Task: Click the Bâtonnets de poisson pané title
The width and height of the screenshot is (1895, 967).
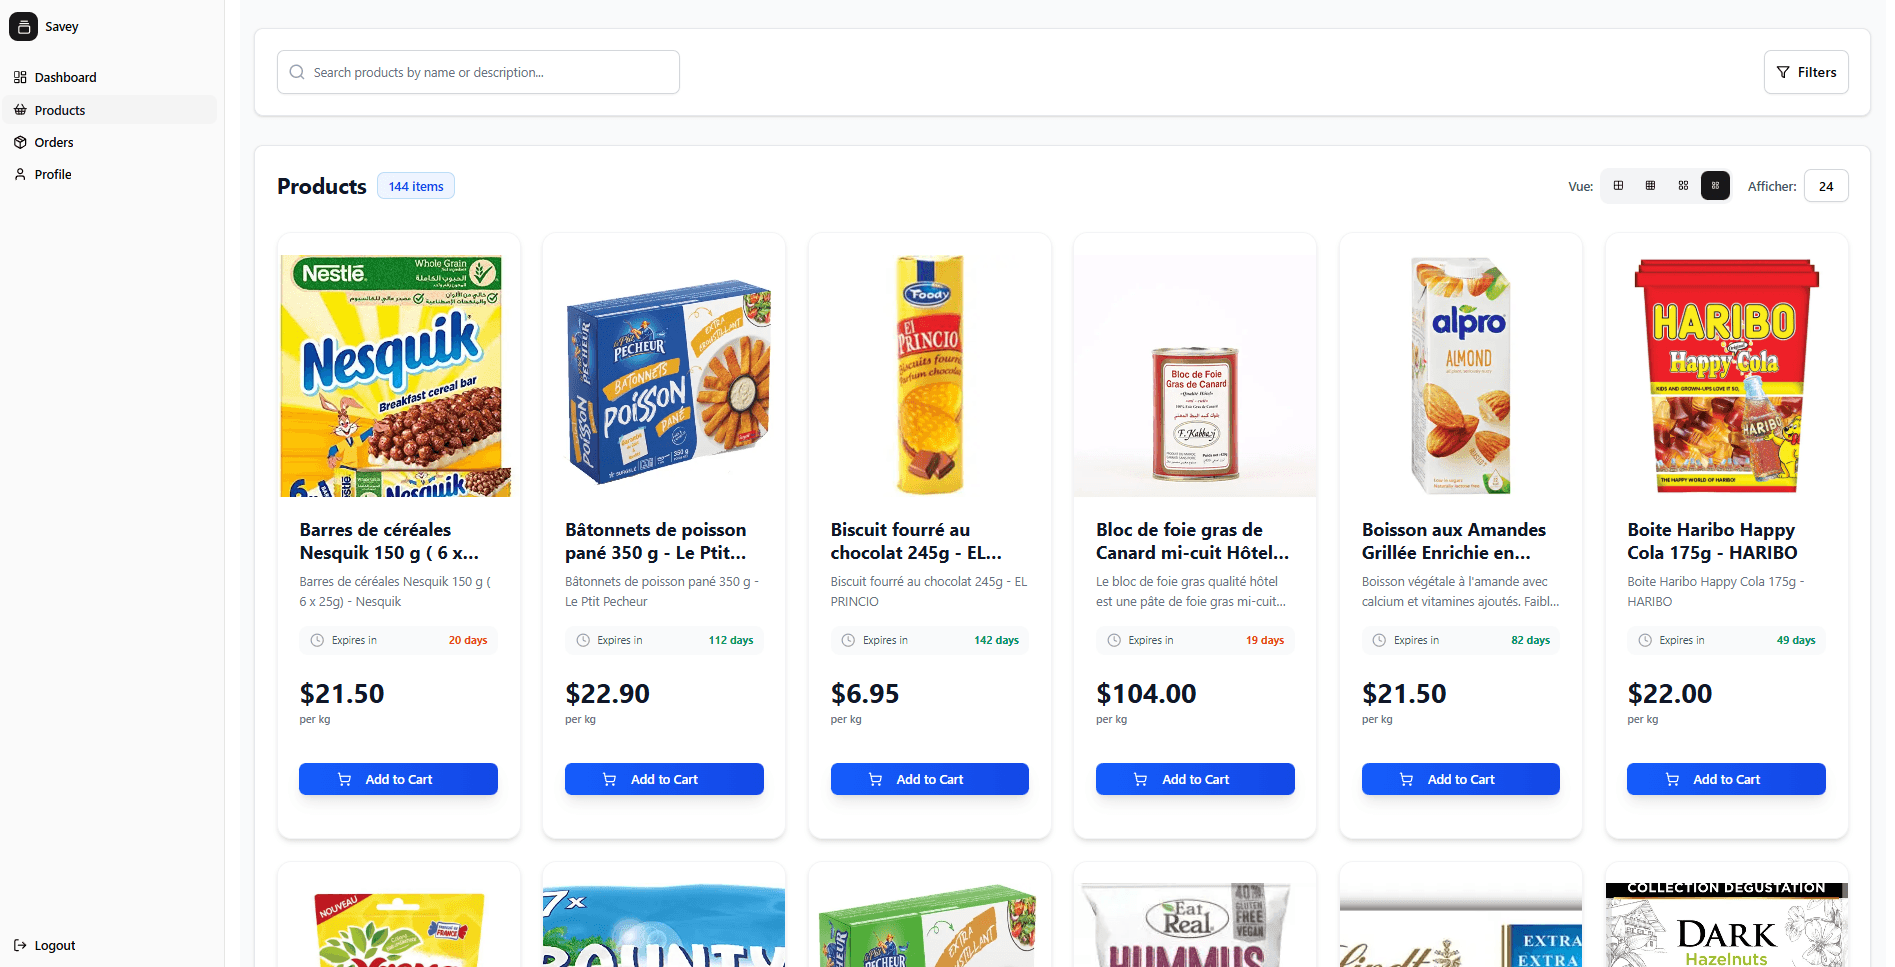Action: 655,541
